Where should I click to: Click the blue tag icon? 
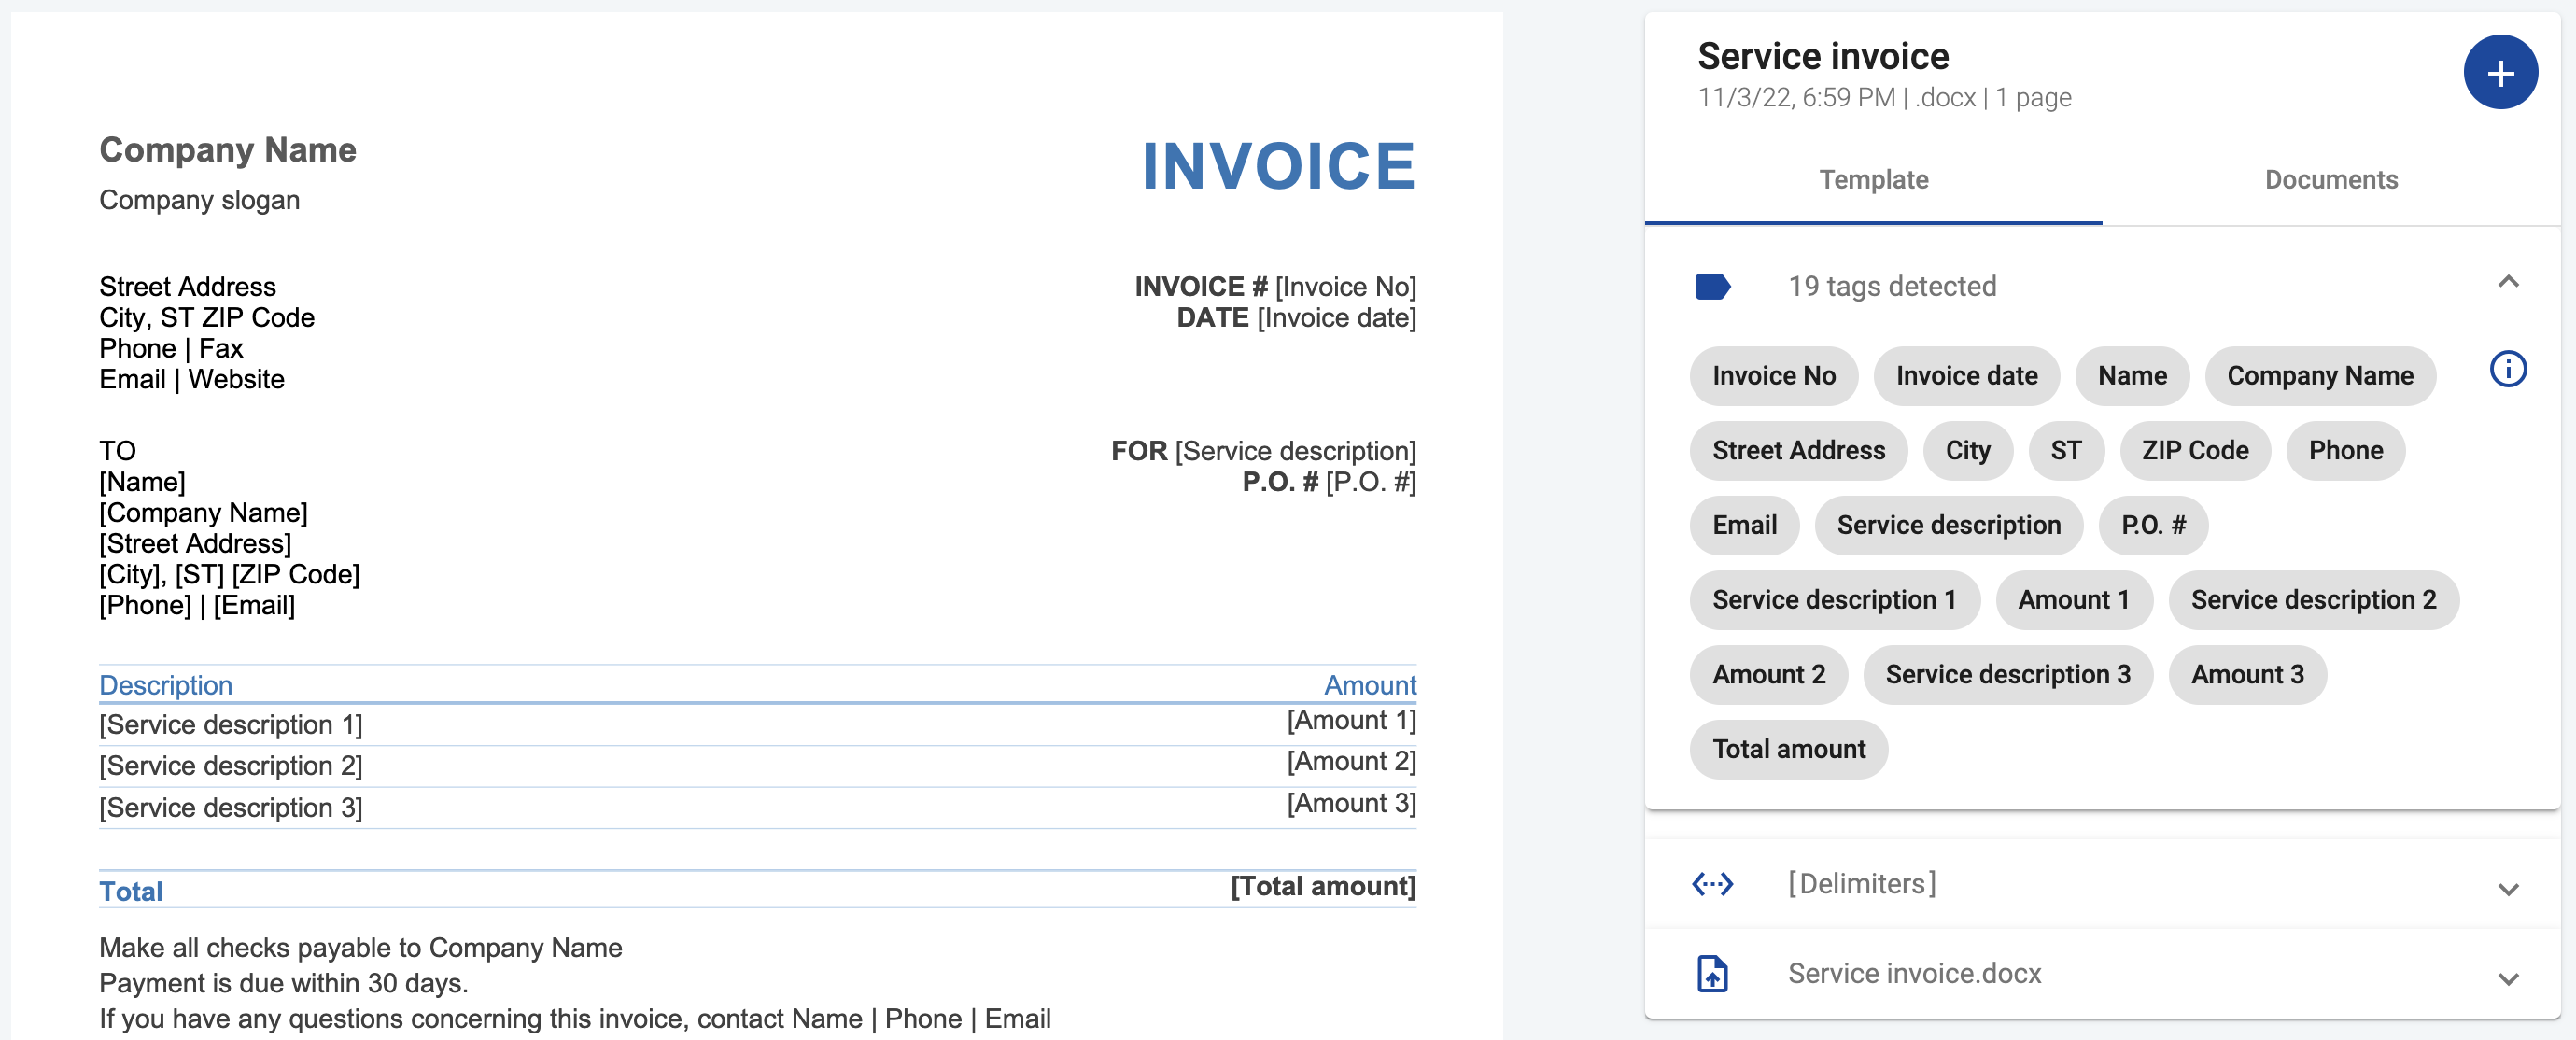click(1712, 287)
